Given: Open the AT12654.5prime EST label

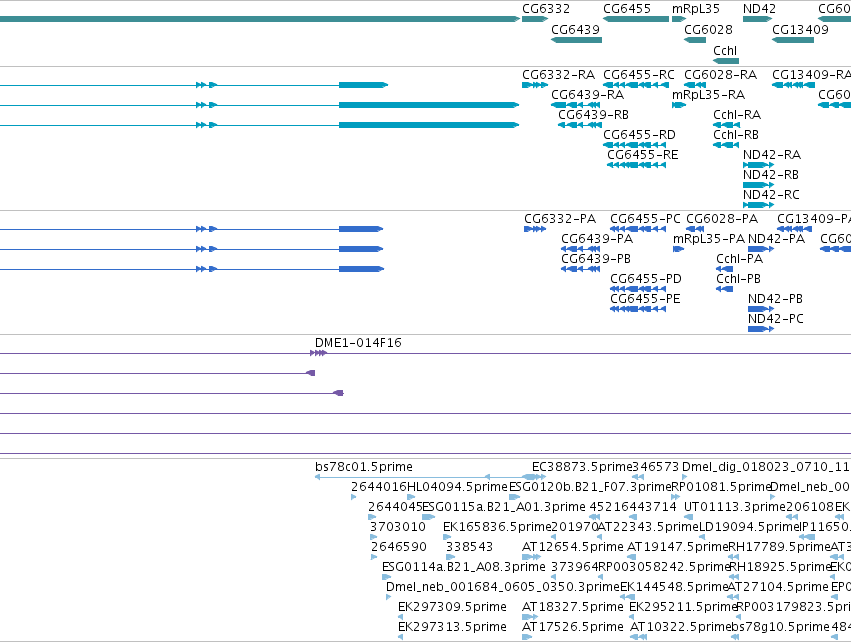Looking at the screenshot, I should point(573,547).
